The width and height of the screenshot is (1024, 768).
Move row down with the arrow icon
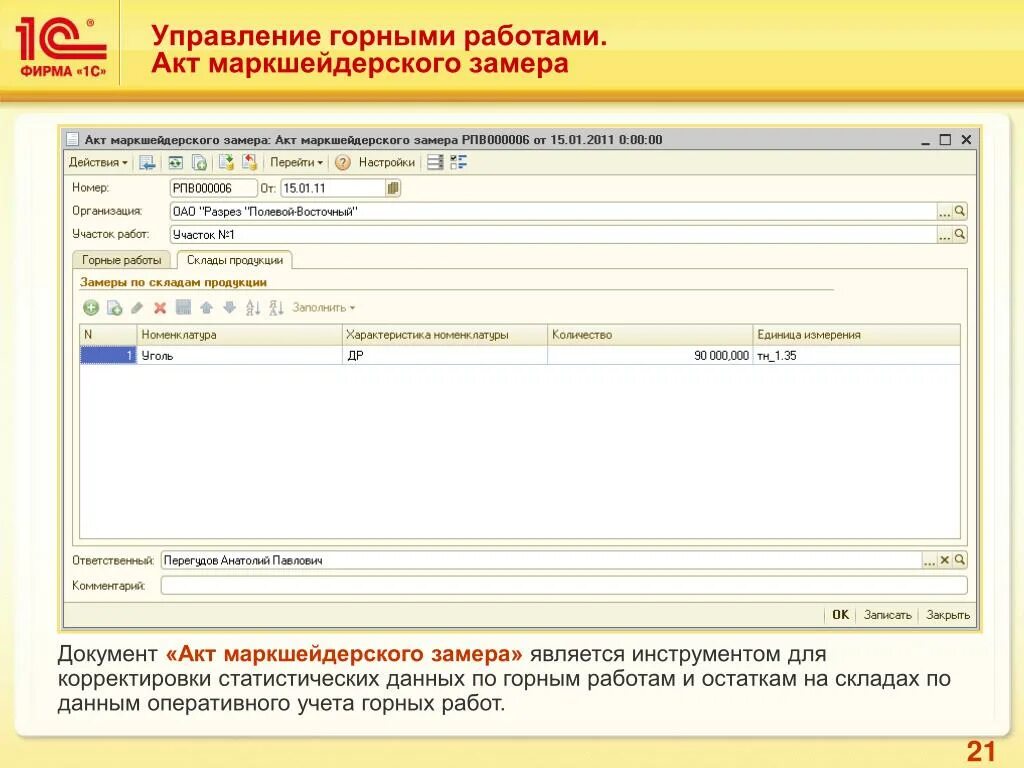click(x=229, y=308)
